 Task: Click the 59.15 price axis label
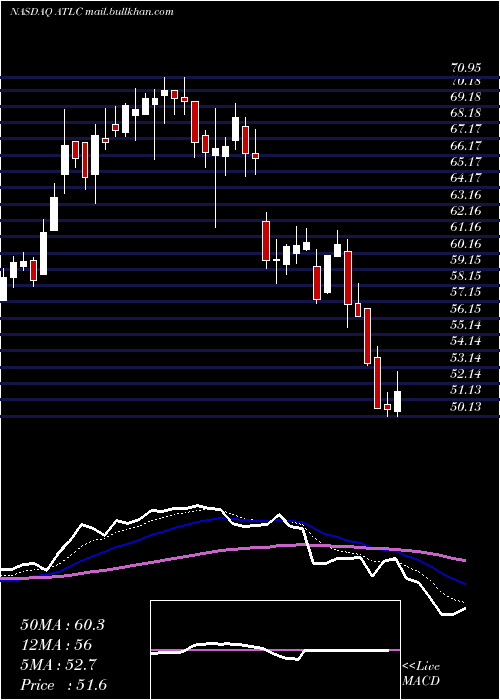click(x=466, y=260)
